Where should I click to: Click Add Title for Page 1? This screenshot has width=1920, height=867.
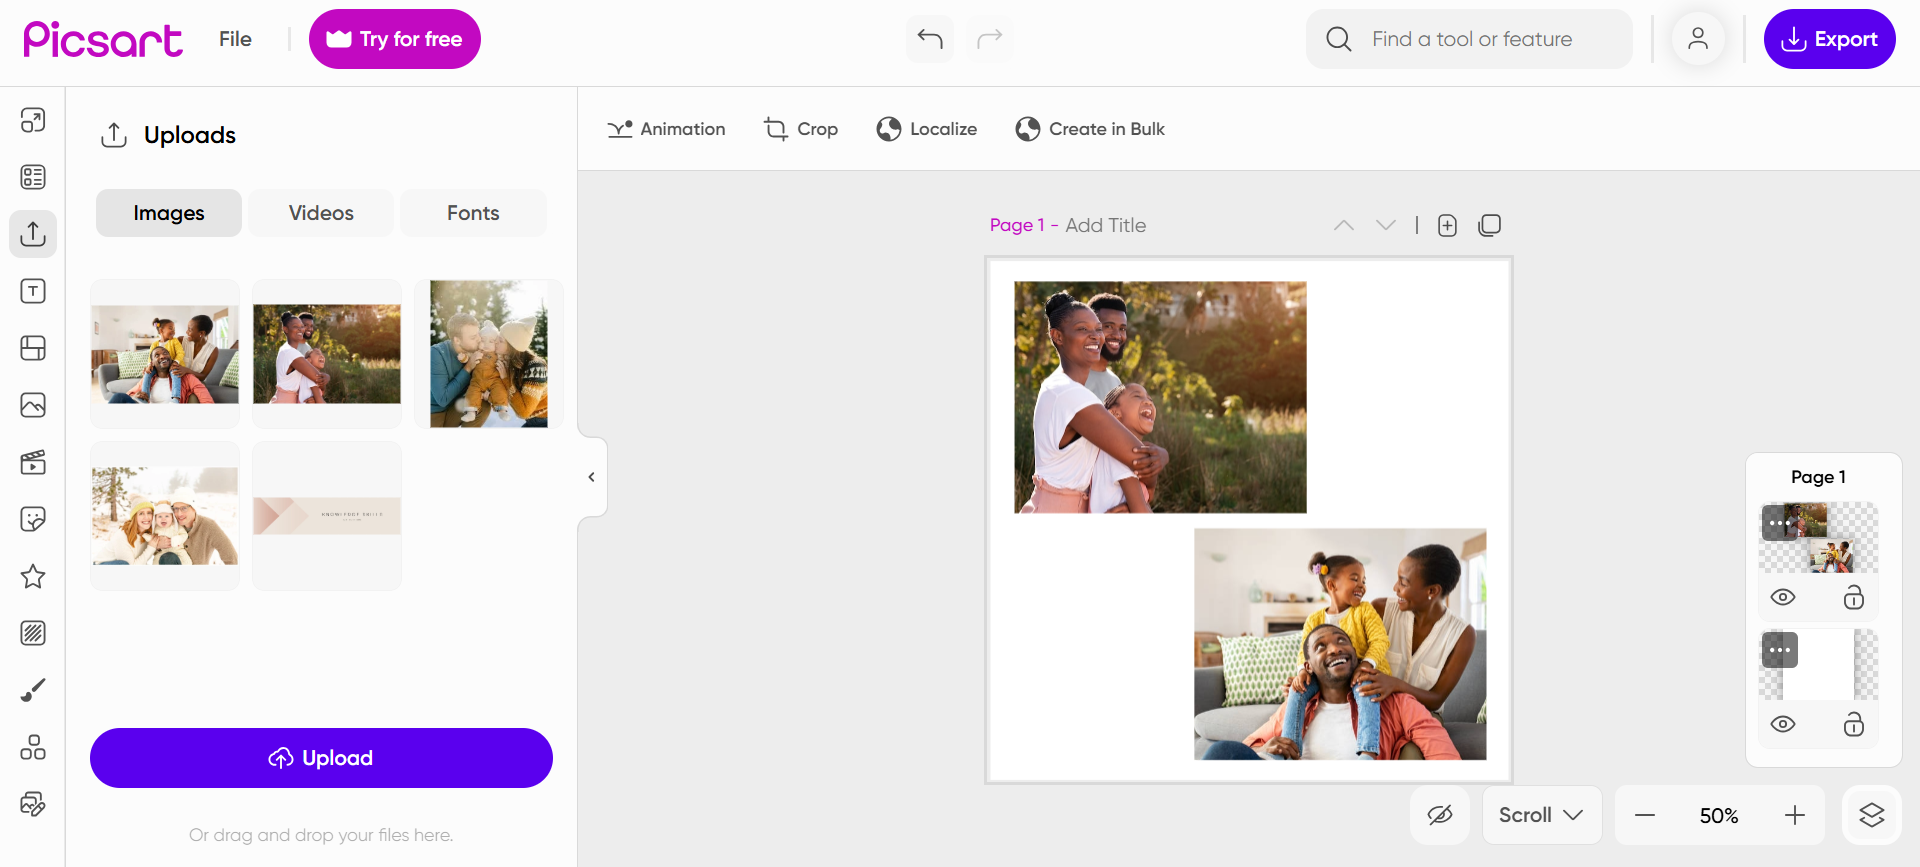click(x=1106, y=225)
